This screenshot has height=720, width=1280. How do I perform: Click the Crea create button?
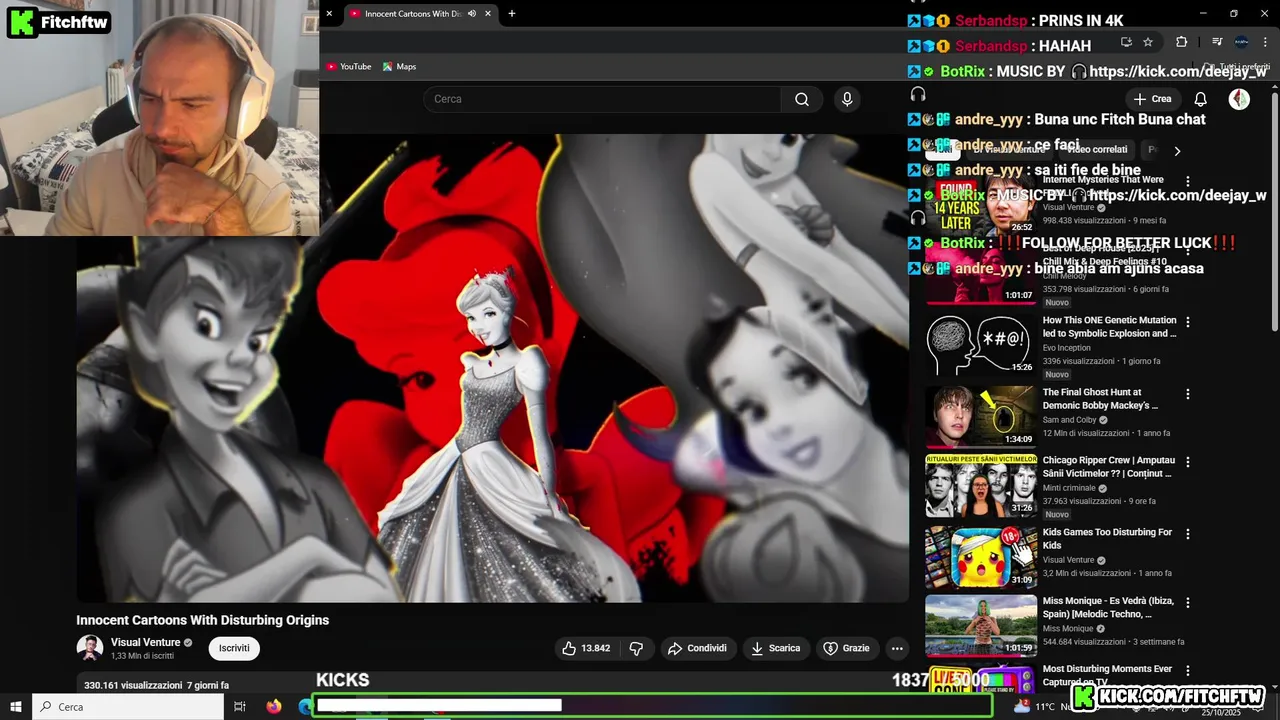point(1151,99)
